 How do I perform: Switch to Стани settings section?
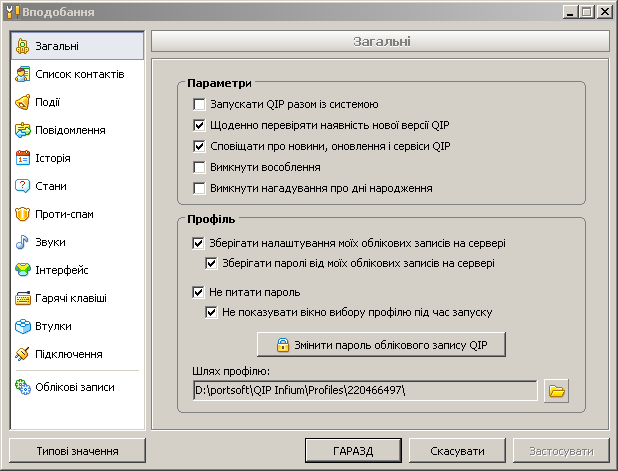tap(51, 186)
